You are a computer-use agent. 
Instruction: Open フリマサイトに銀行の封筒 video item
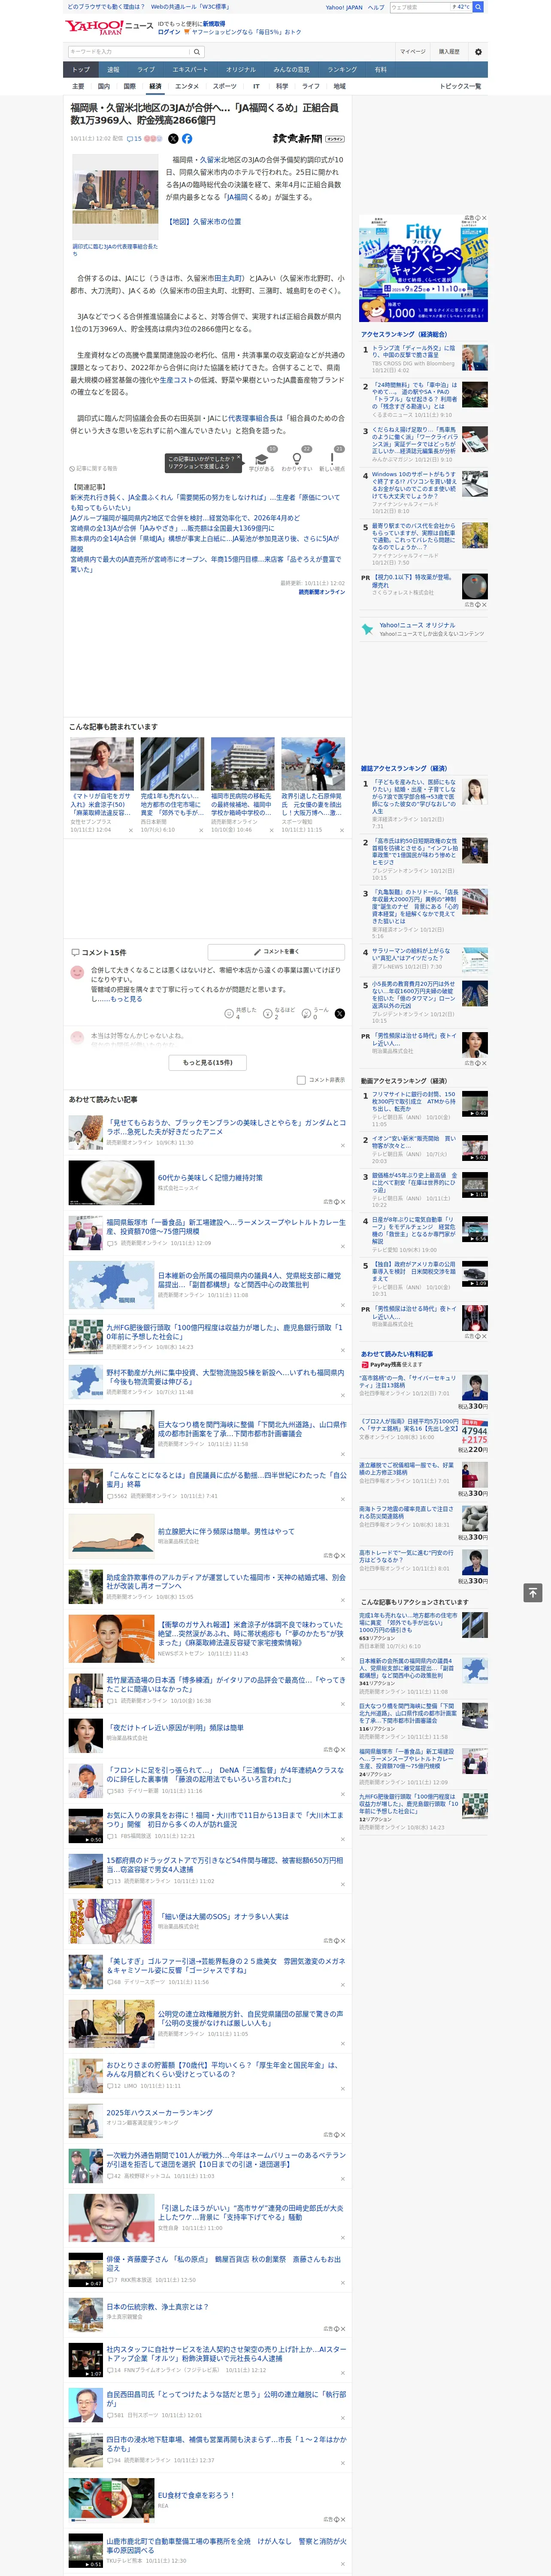point(414,1101)
